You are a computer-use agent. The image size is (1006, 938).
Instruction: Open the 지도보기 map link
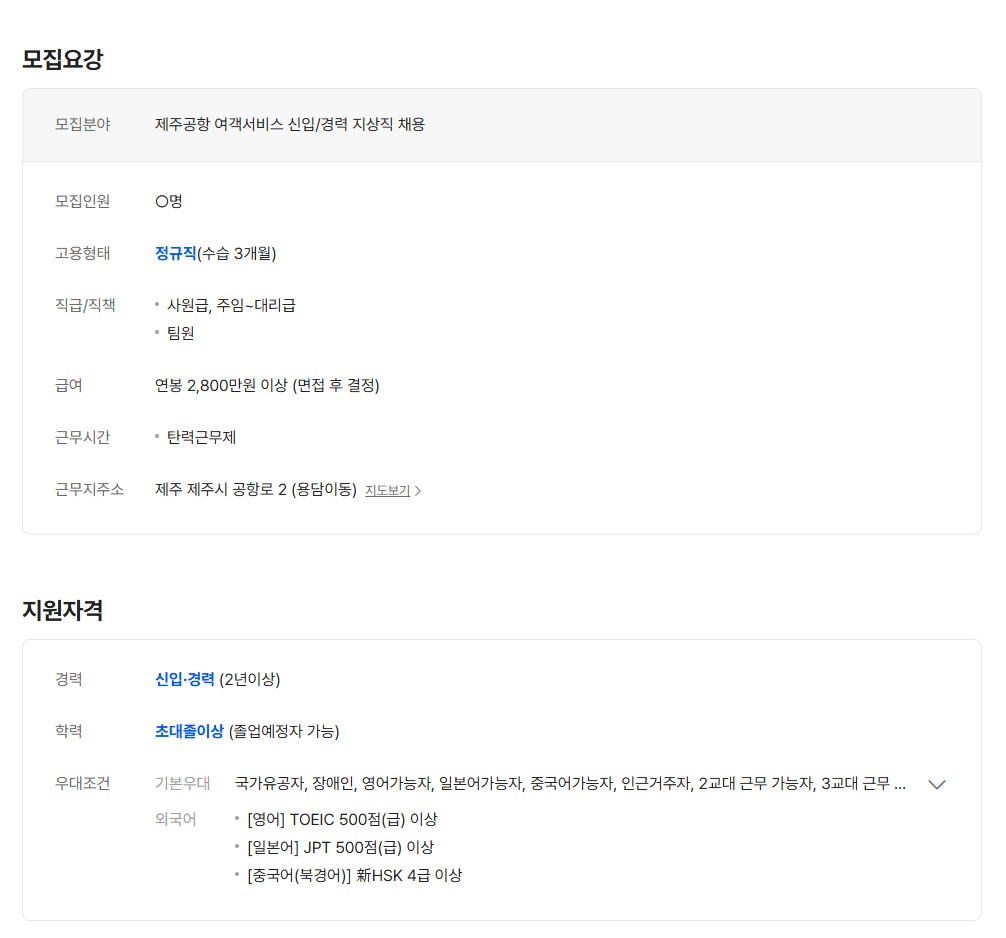pos(387,491)
